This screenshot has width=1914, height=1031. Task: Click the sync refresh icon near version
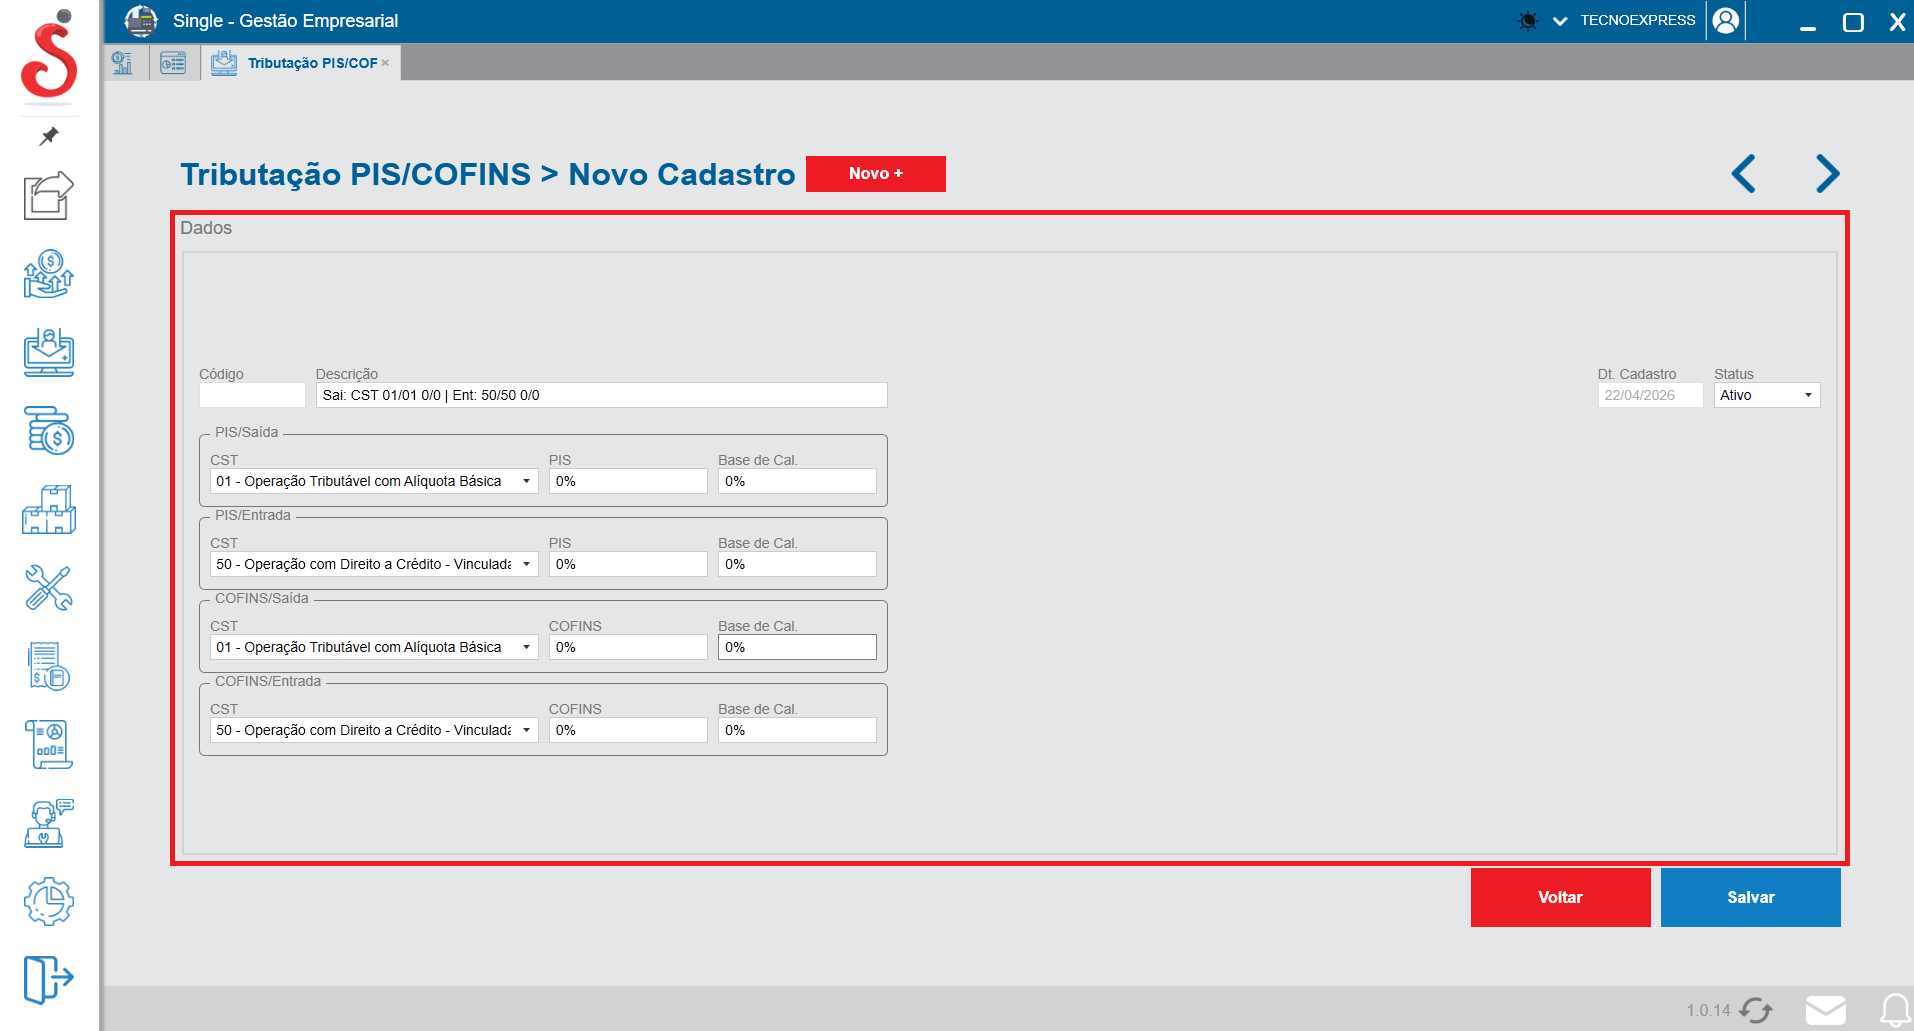tap(1756, 1010)
